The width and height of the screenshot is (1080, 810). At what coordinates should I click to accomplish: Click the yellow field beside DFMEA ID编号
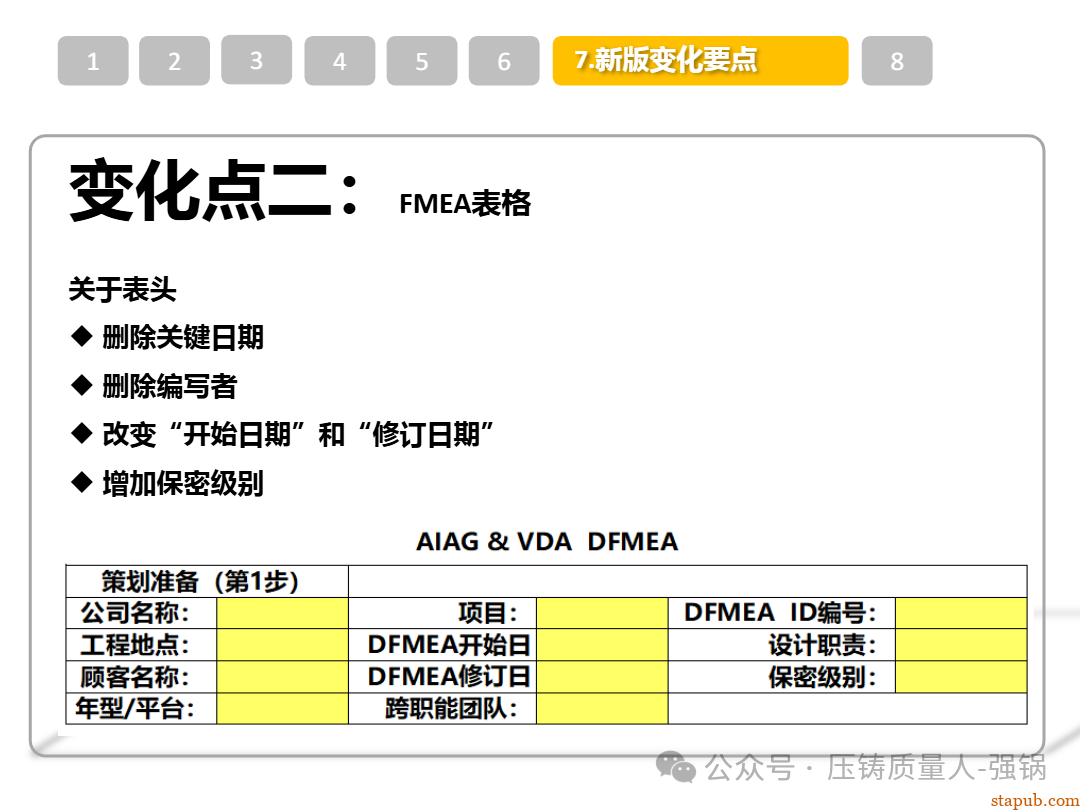(961, 613)
